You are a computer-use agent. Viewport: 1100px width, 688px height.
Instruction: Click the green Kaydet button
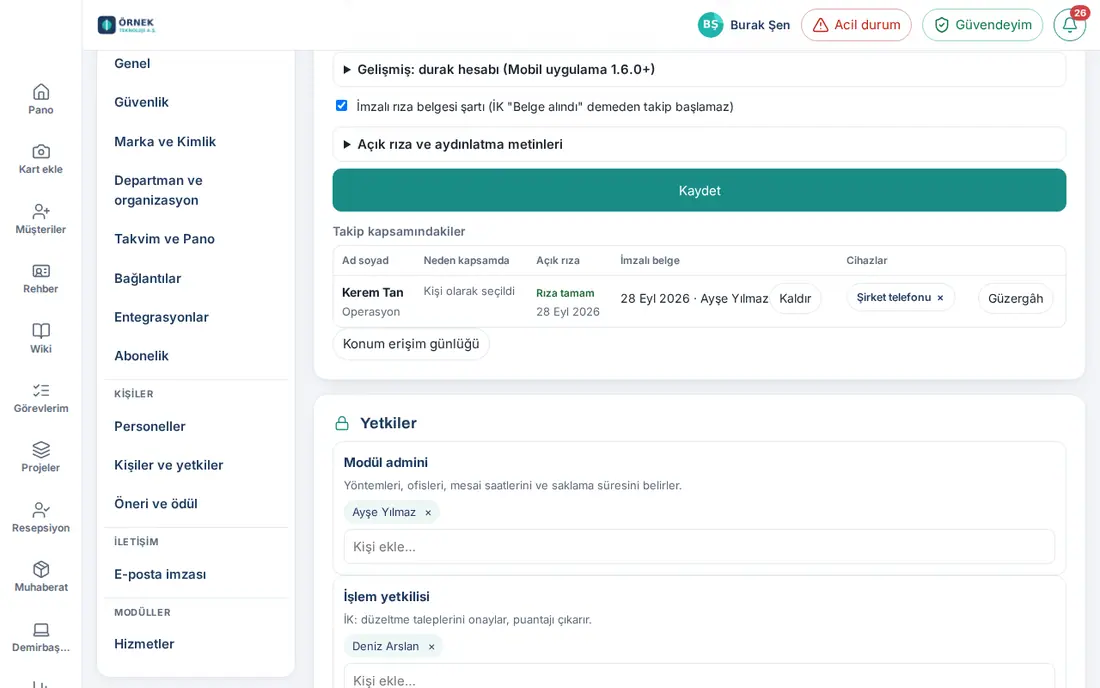699,190
